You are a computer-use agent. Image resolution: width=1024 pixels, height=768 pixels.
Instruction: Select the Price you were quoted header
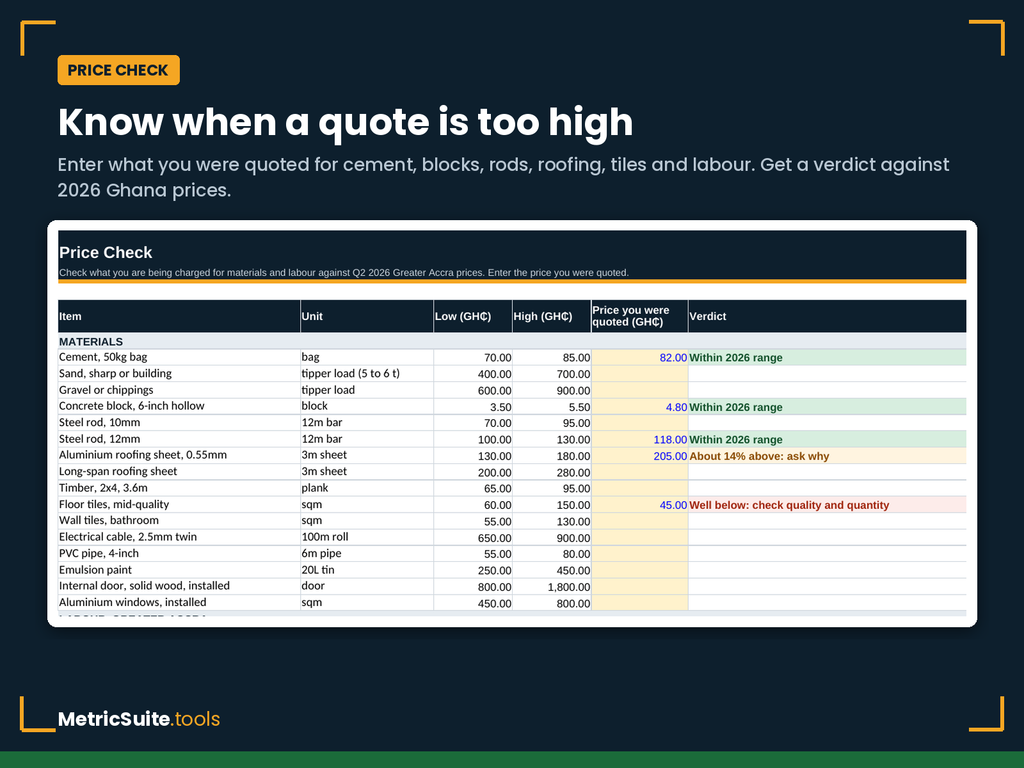point(639,316)
